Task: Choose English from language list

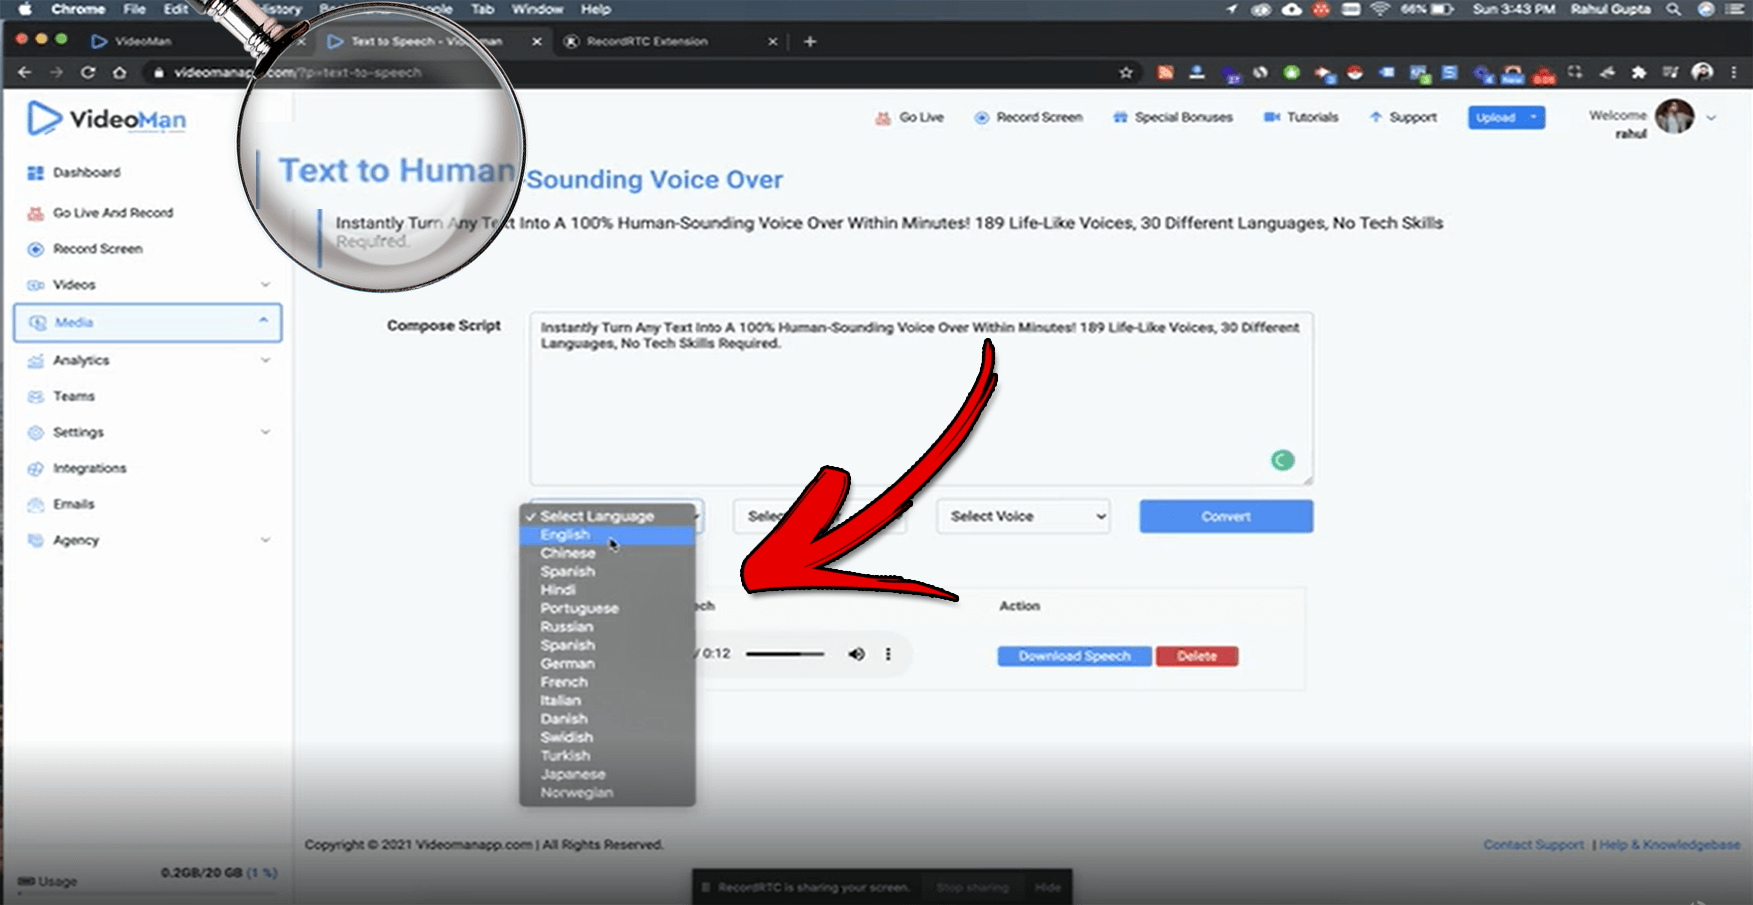Action: coord(607,535)
